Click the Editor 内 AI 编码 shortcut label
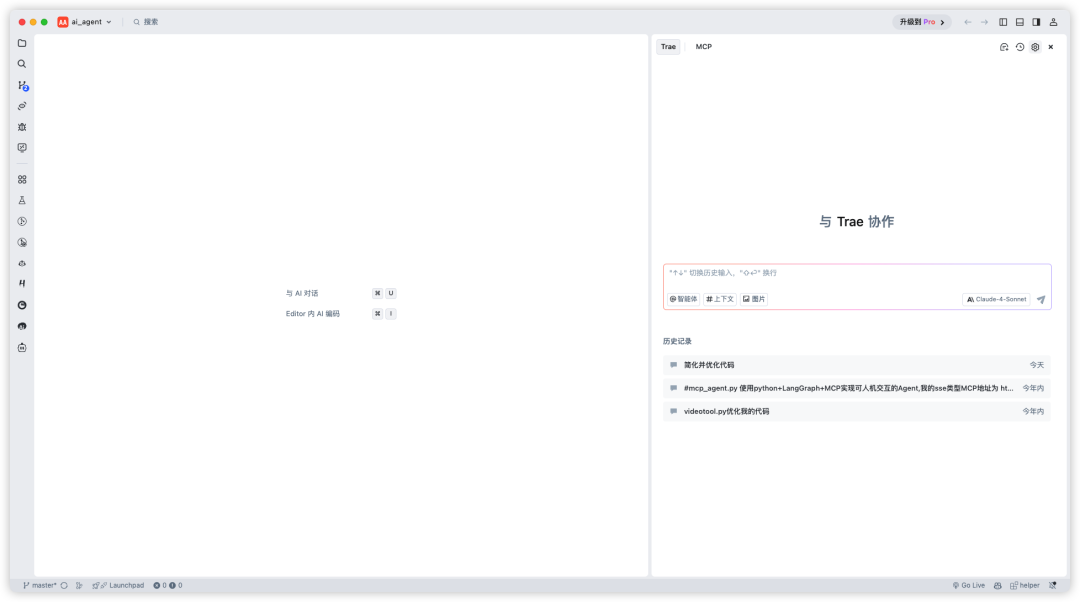 coord(313,314)
